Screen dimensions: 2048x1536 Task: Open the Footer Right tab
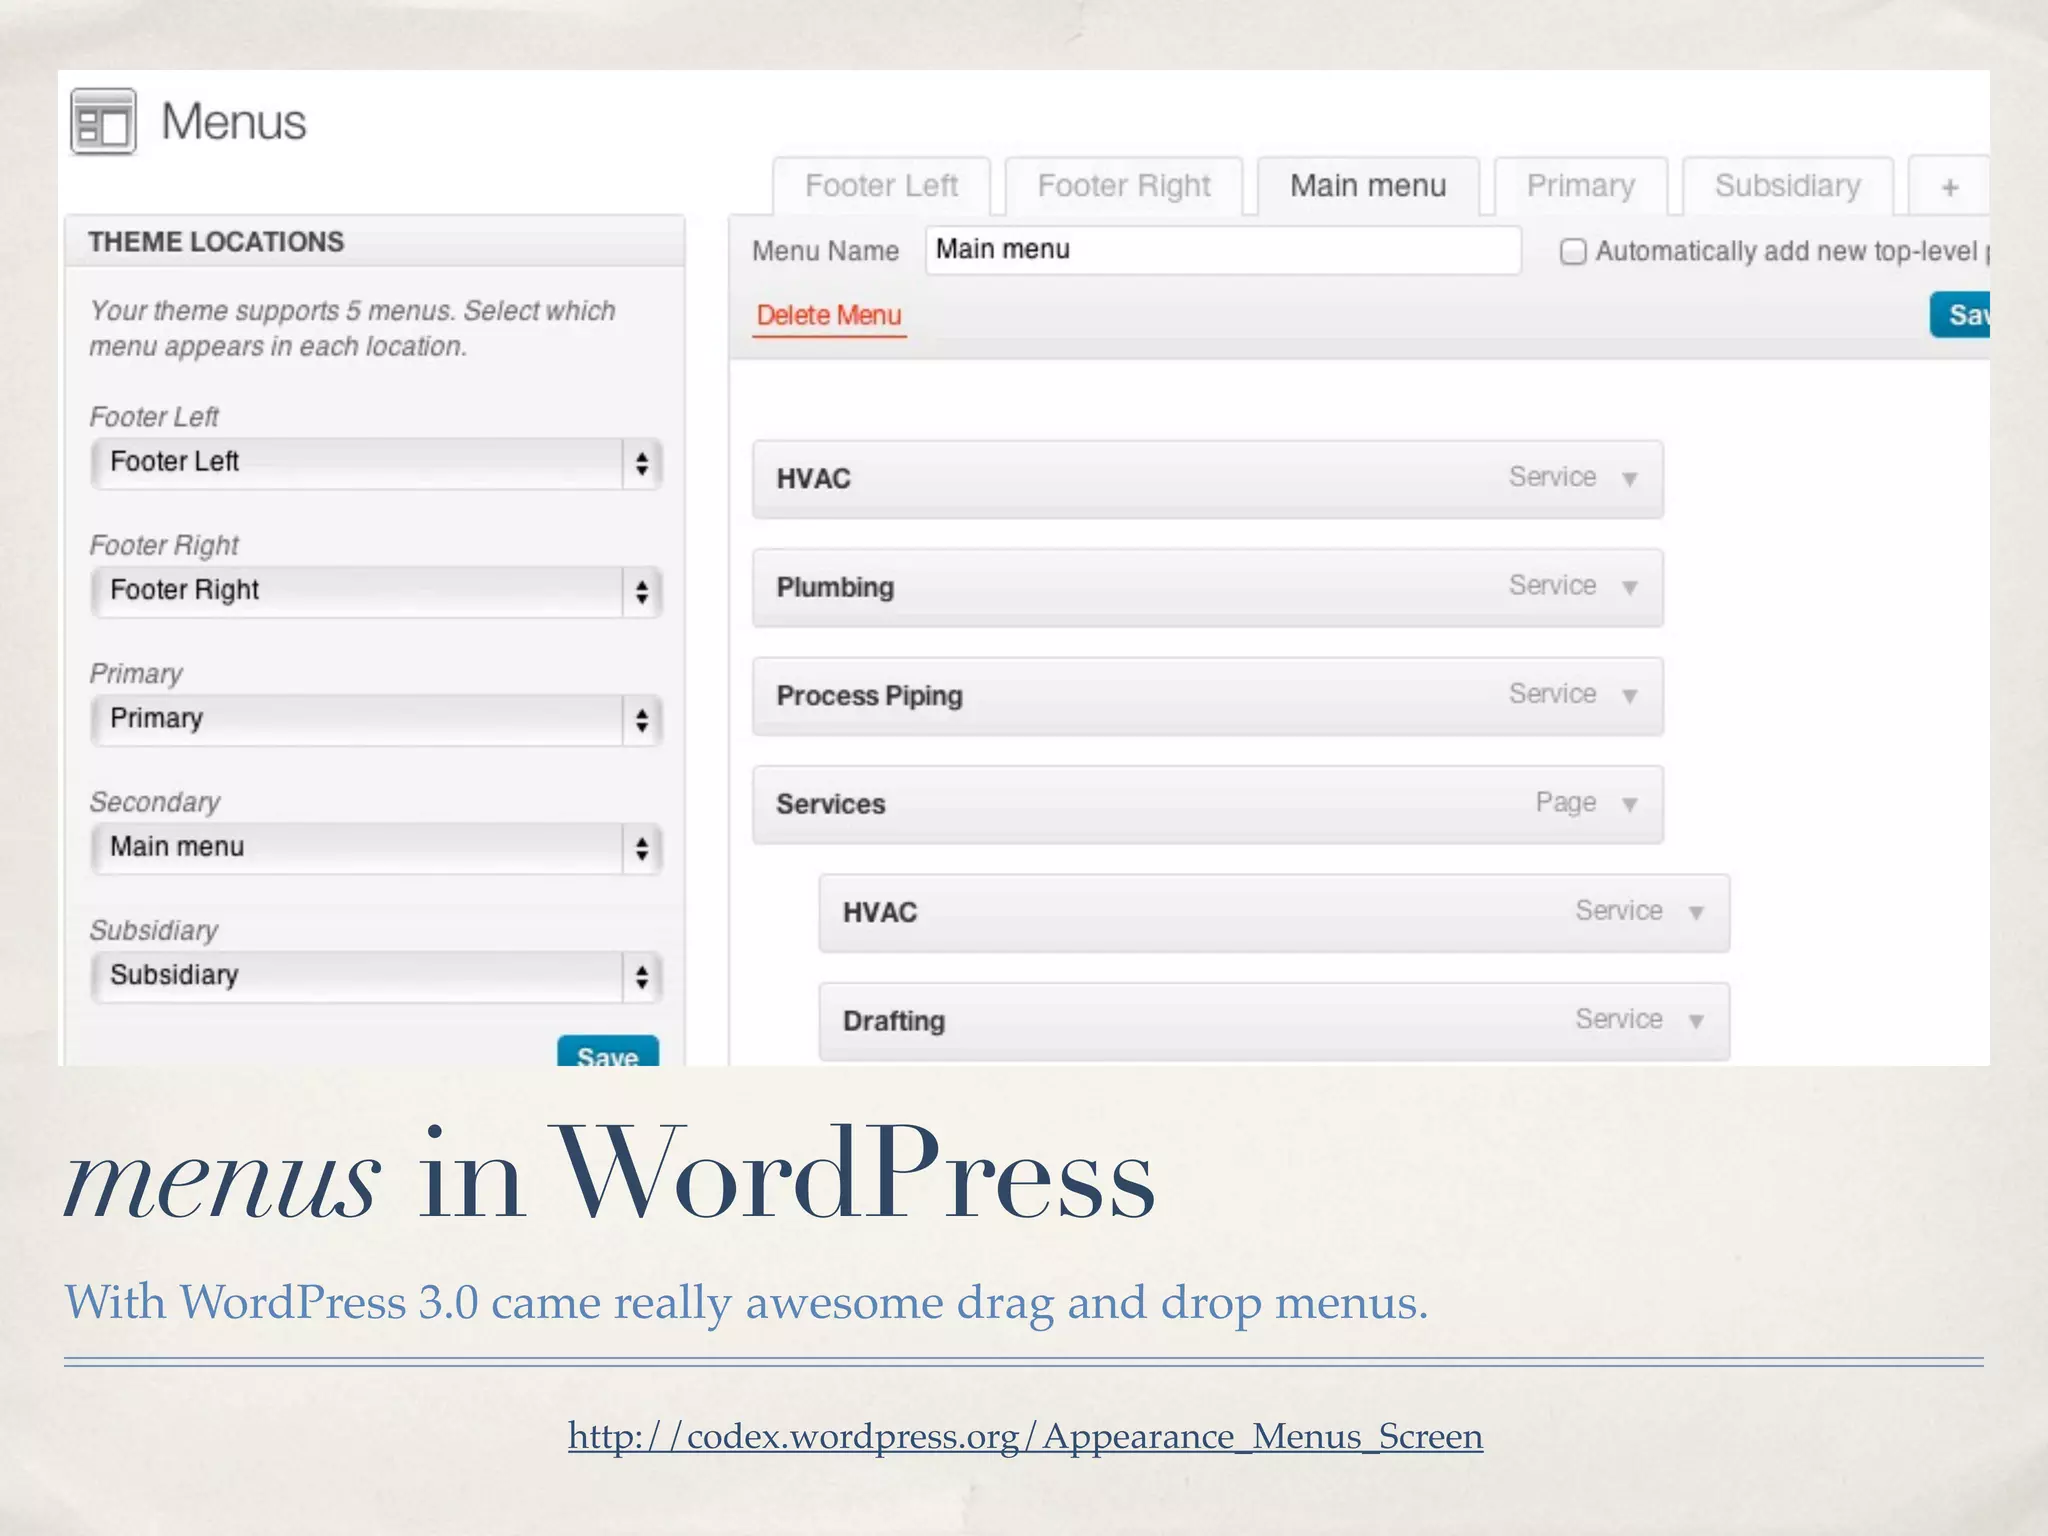click(1124, 186)
